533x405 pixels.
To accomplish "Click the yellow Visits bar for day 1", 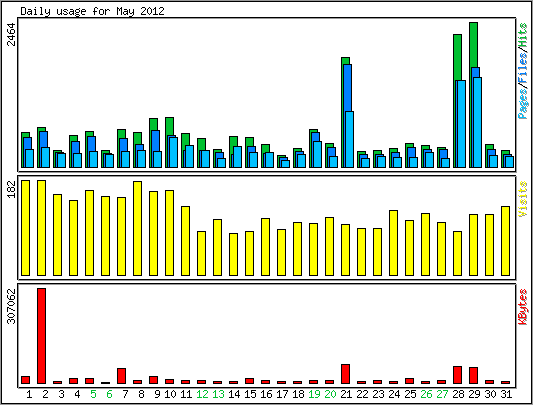I will pos(25,228).
